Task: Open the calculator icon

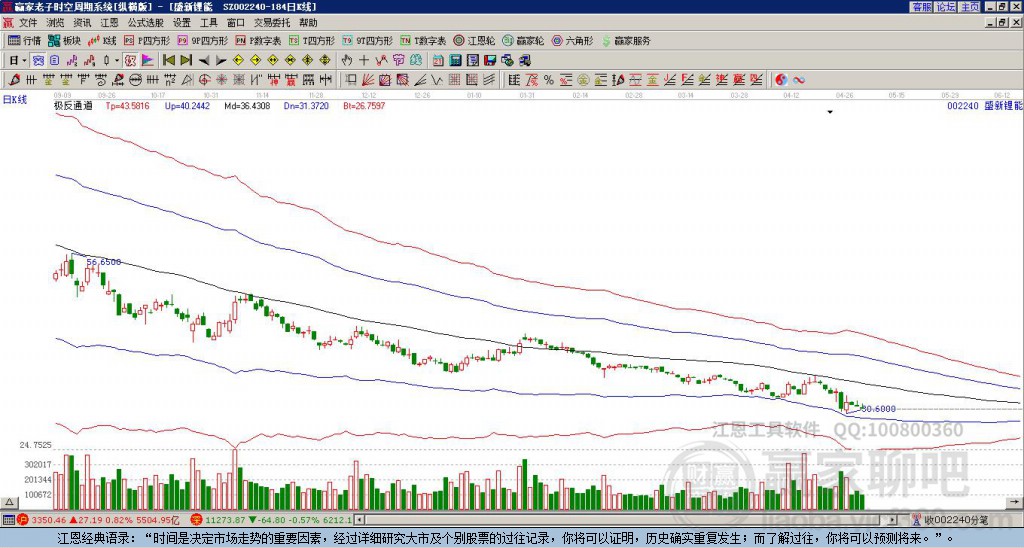Action: pos(455,61)
